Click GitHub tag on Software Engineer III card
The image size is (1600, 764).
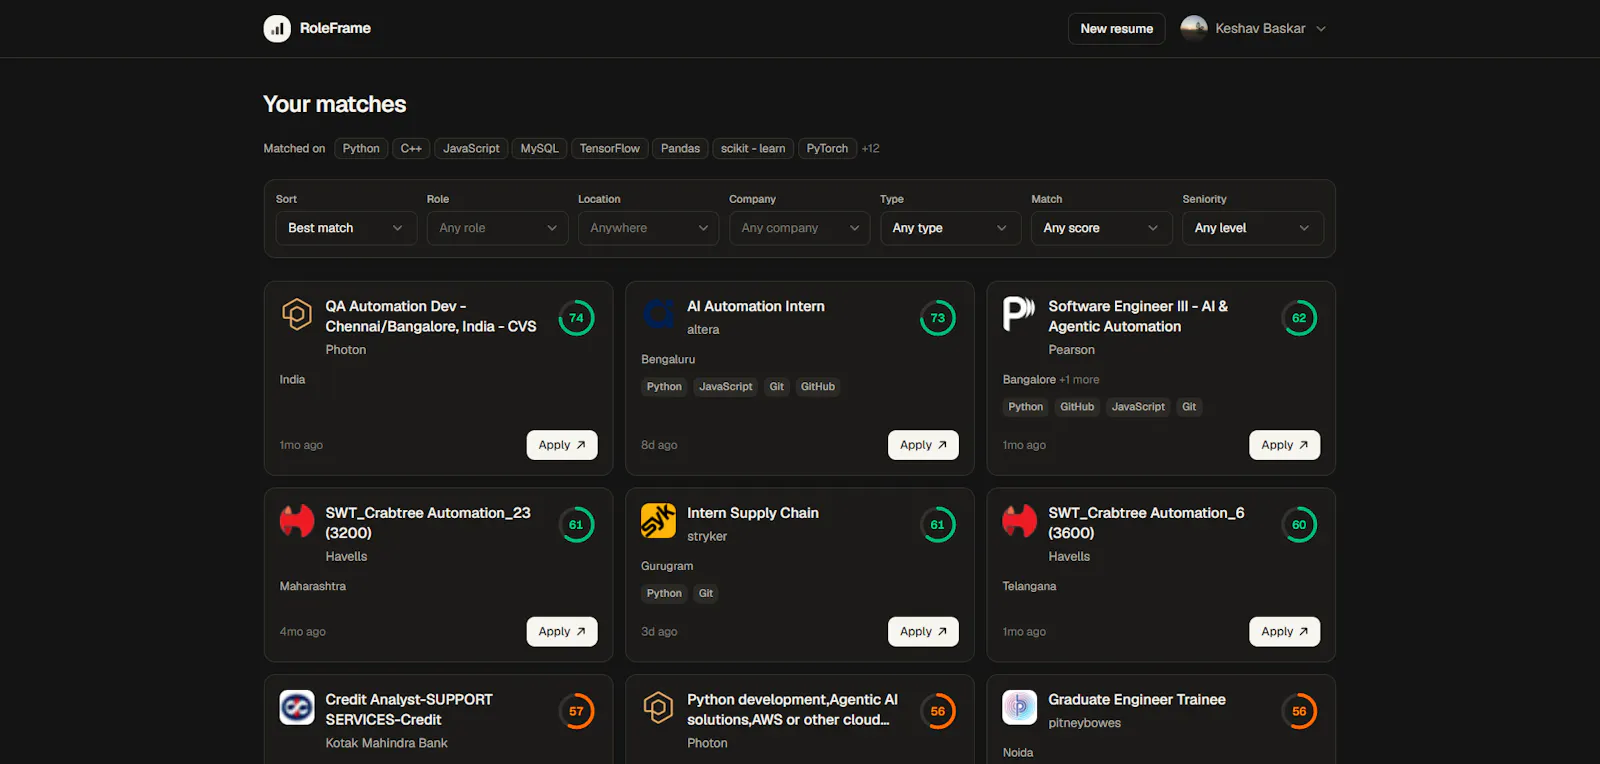1077,407
